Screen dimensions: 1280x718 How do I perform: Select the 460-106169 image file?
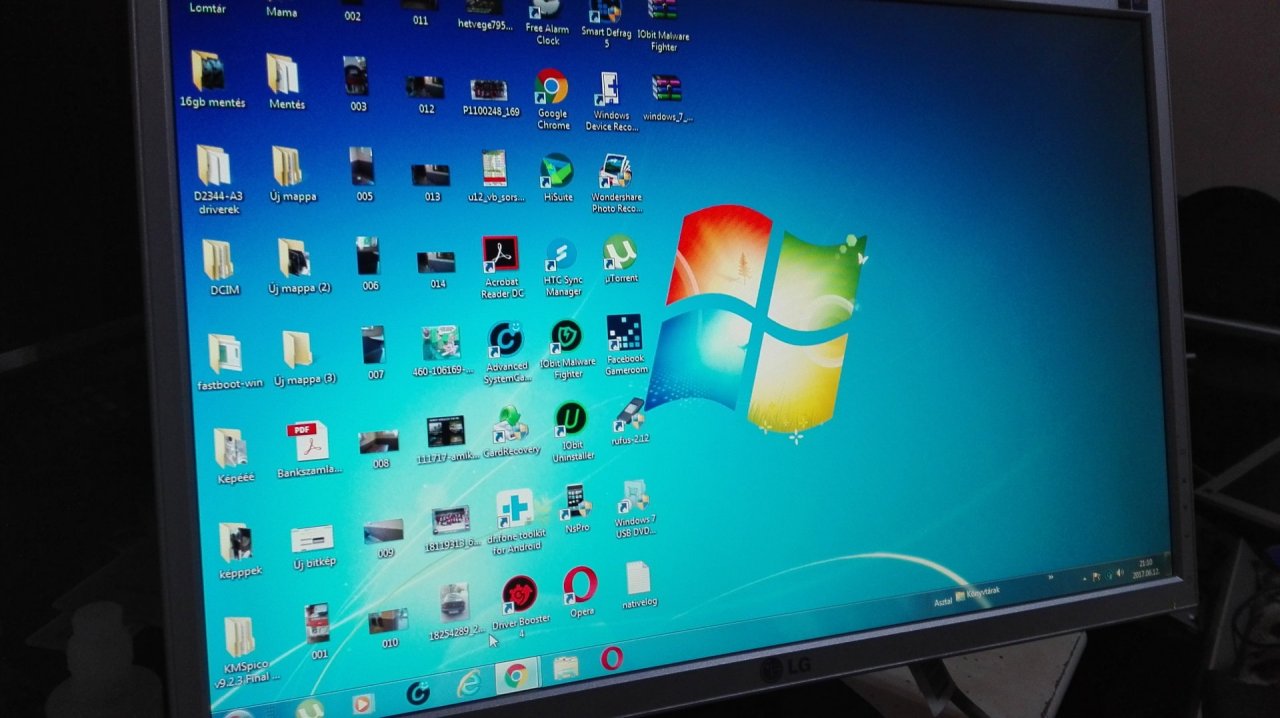pos(440,342)
